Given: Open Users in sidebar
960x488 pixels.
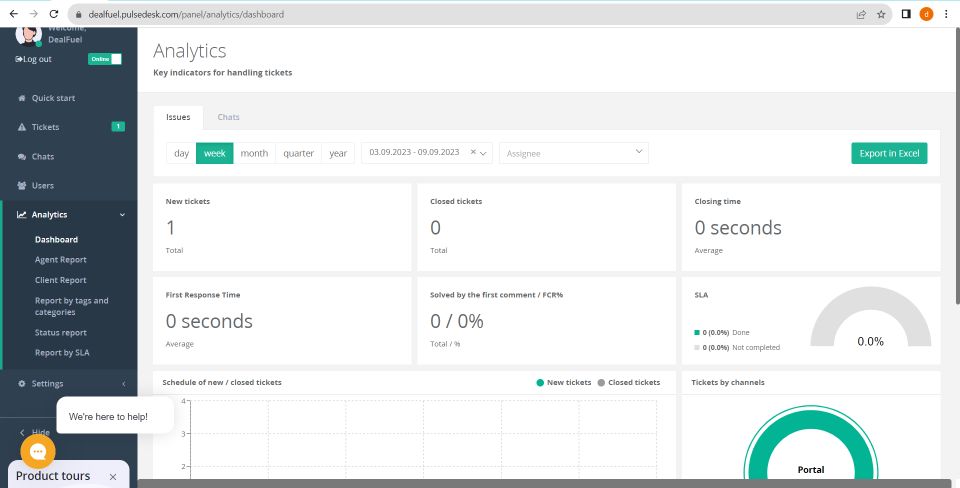Looking at the screenshot, I should pos(43,186).
